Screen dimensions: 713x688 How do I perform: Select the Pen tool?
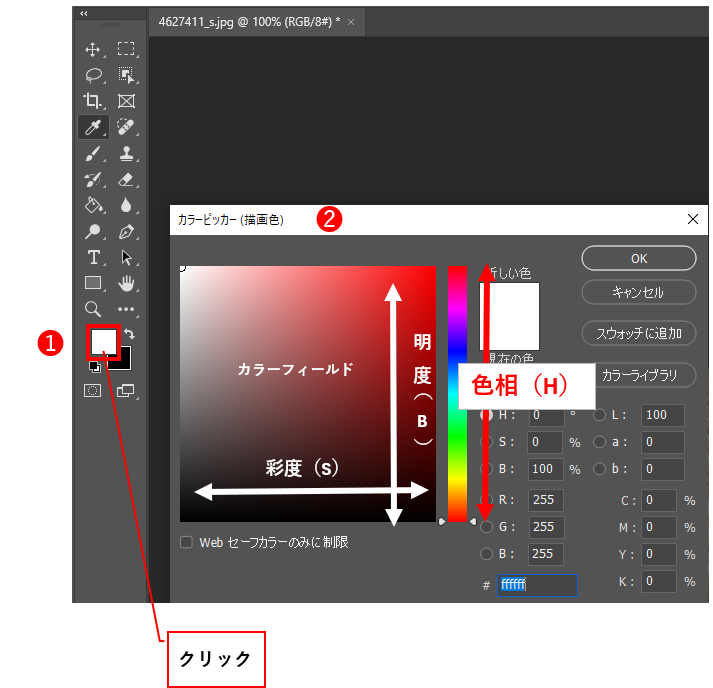pos(126,231)
